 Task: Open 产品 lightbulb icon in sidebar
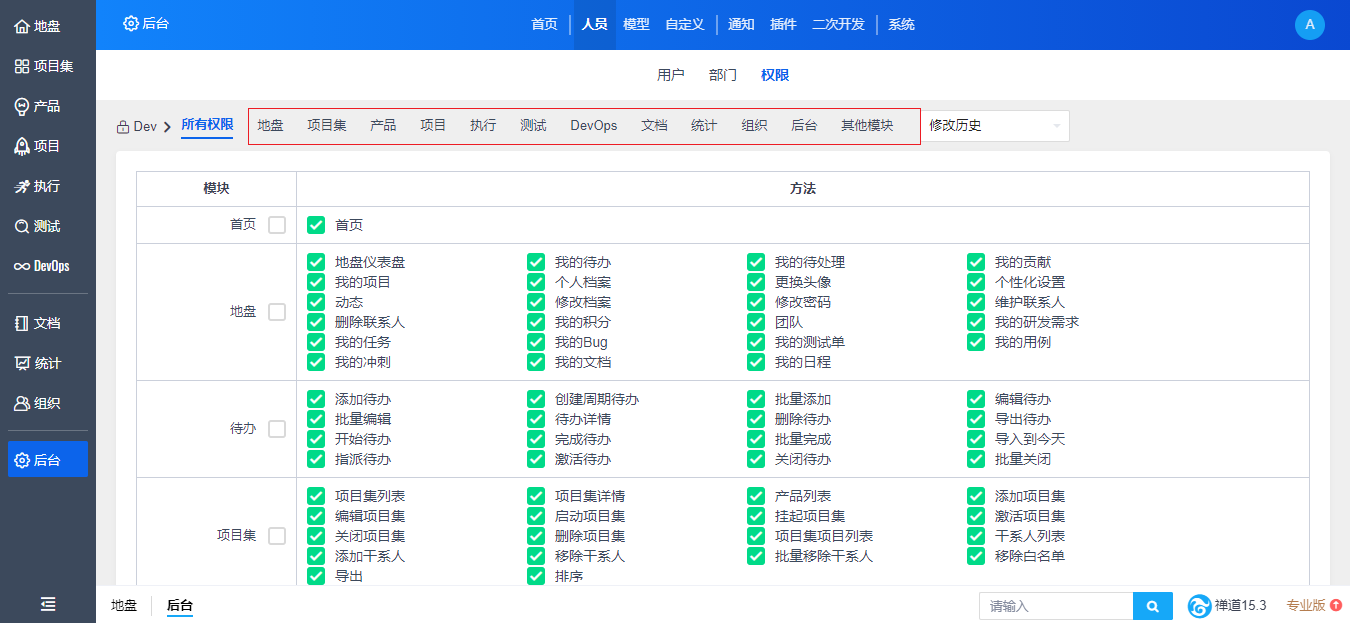[x=22, y=106]
